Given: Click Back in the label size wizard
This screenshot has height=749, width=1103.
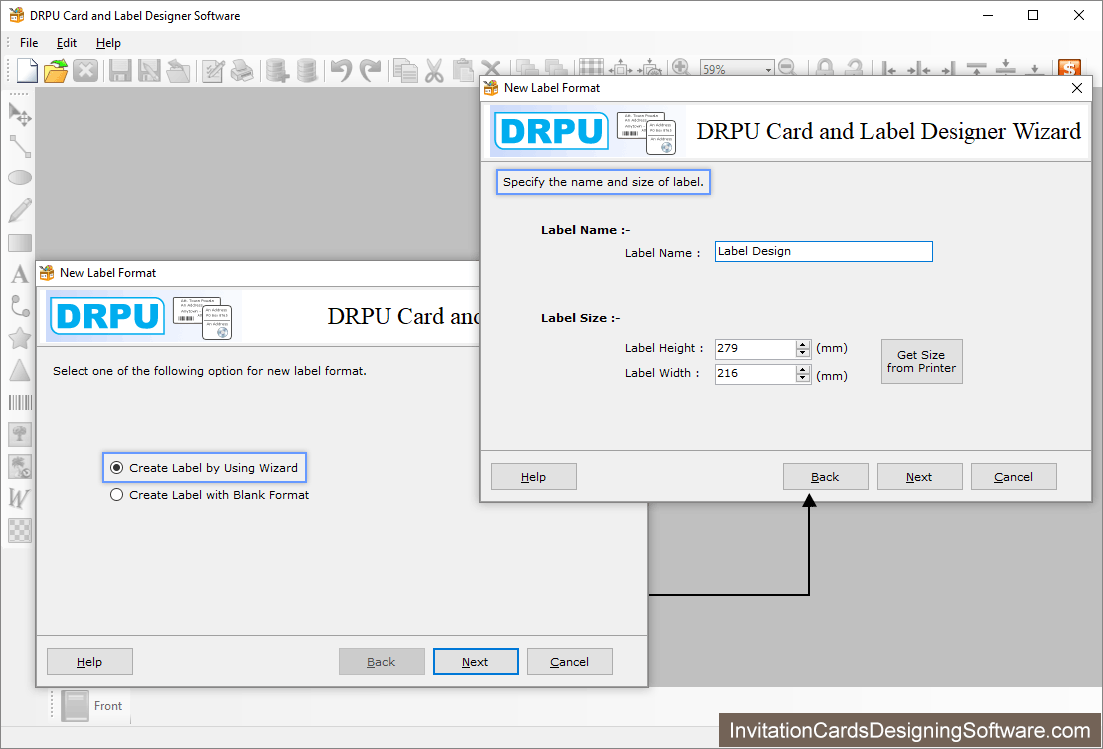Looking at the screenshot, I should tap(825, 477).
